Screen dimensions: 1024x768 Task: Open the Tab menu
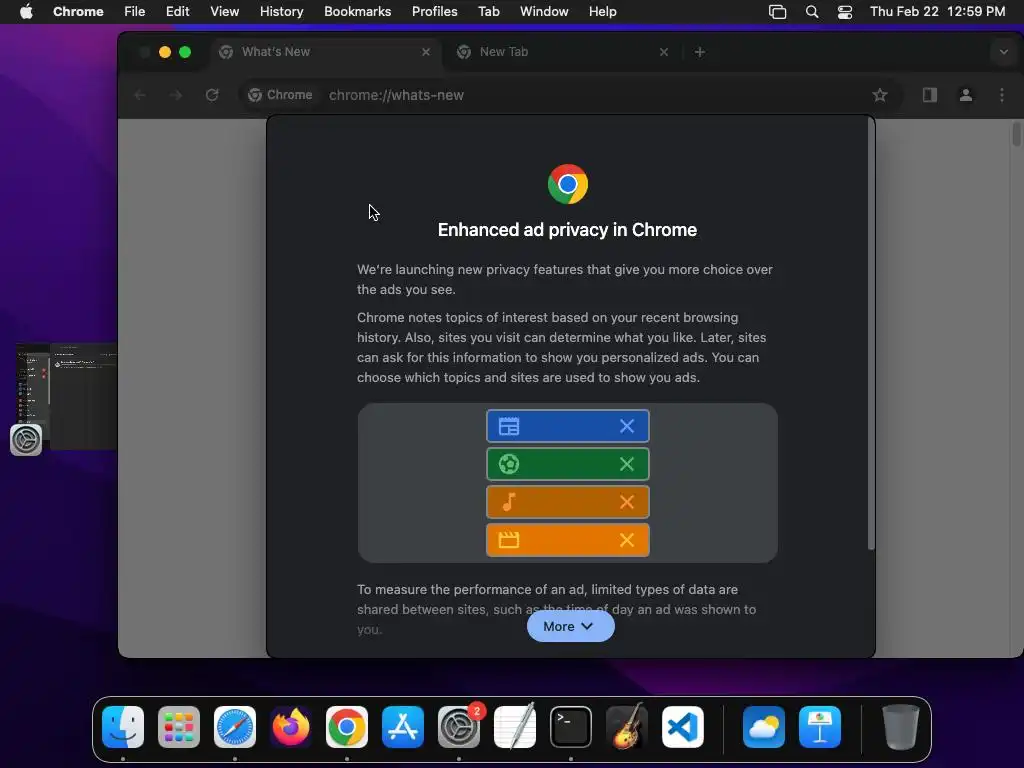[488, 12]
